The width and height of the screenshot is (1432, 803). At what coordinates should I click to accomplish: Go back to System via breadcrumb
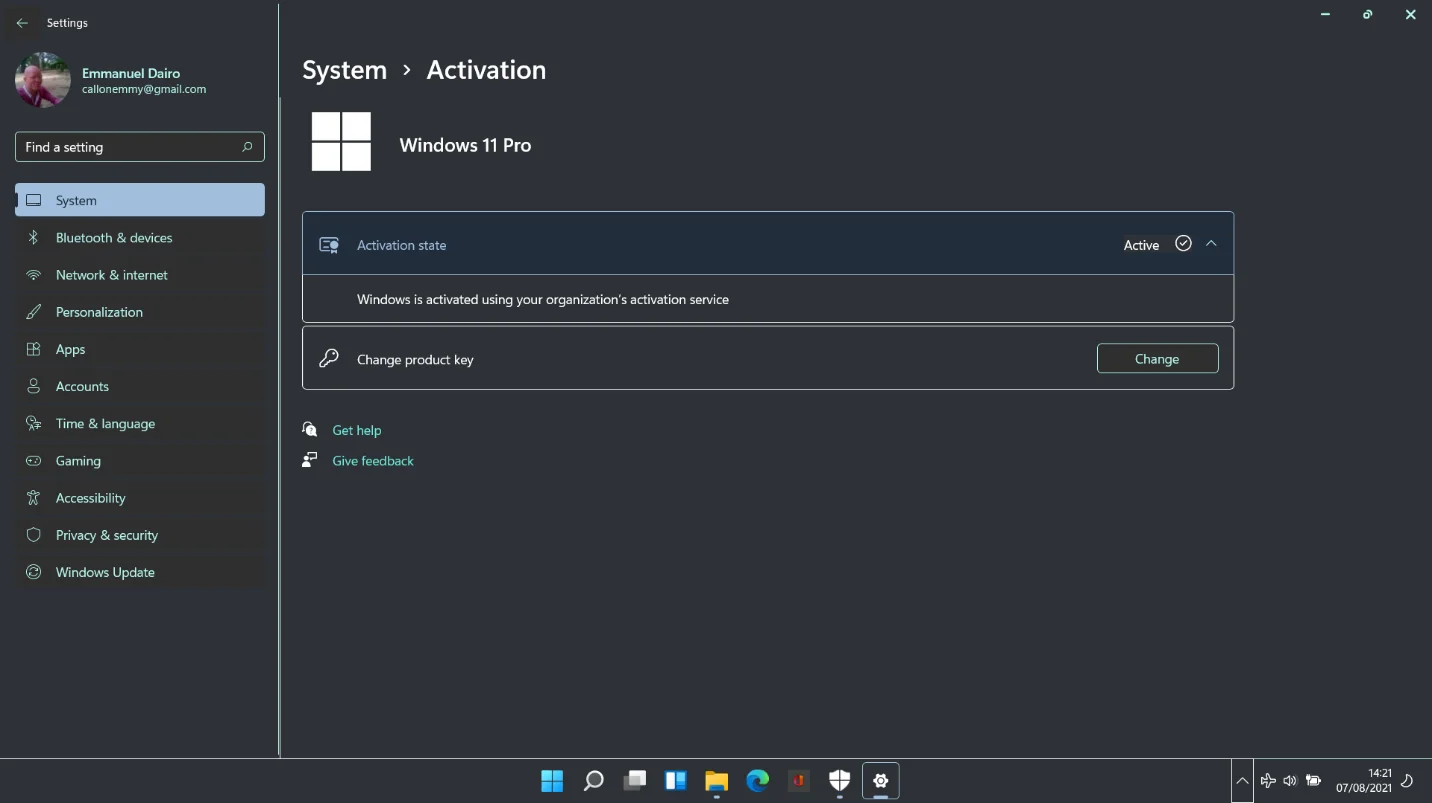pyautogui.click(x=344, y=70)
